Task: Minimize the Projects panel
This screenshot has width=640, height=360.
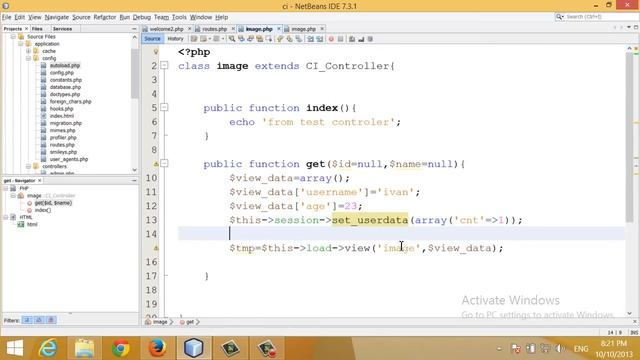Action: click(134, 29)
